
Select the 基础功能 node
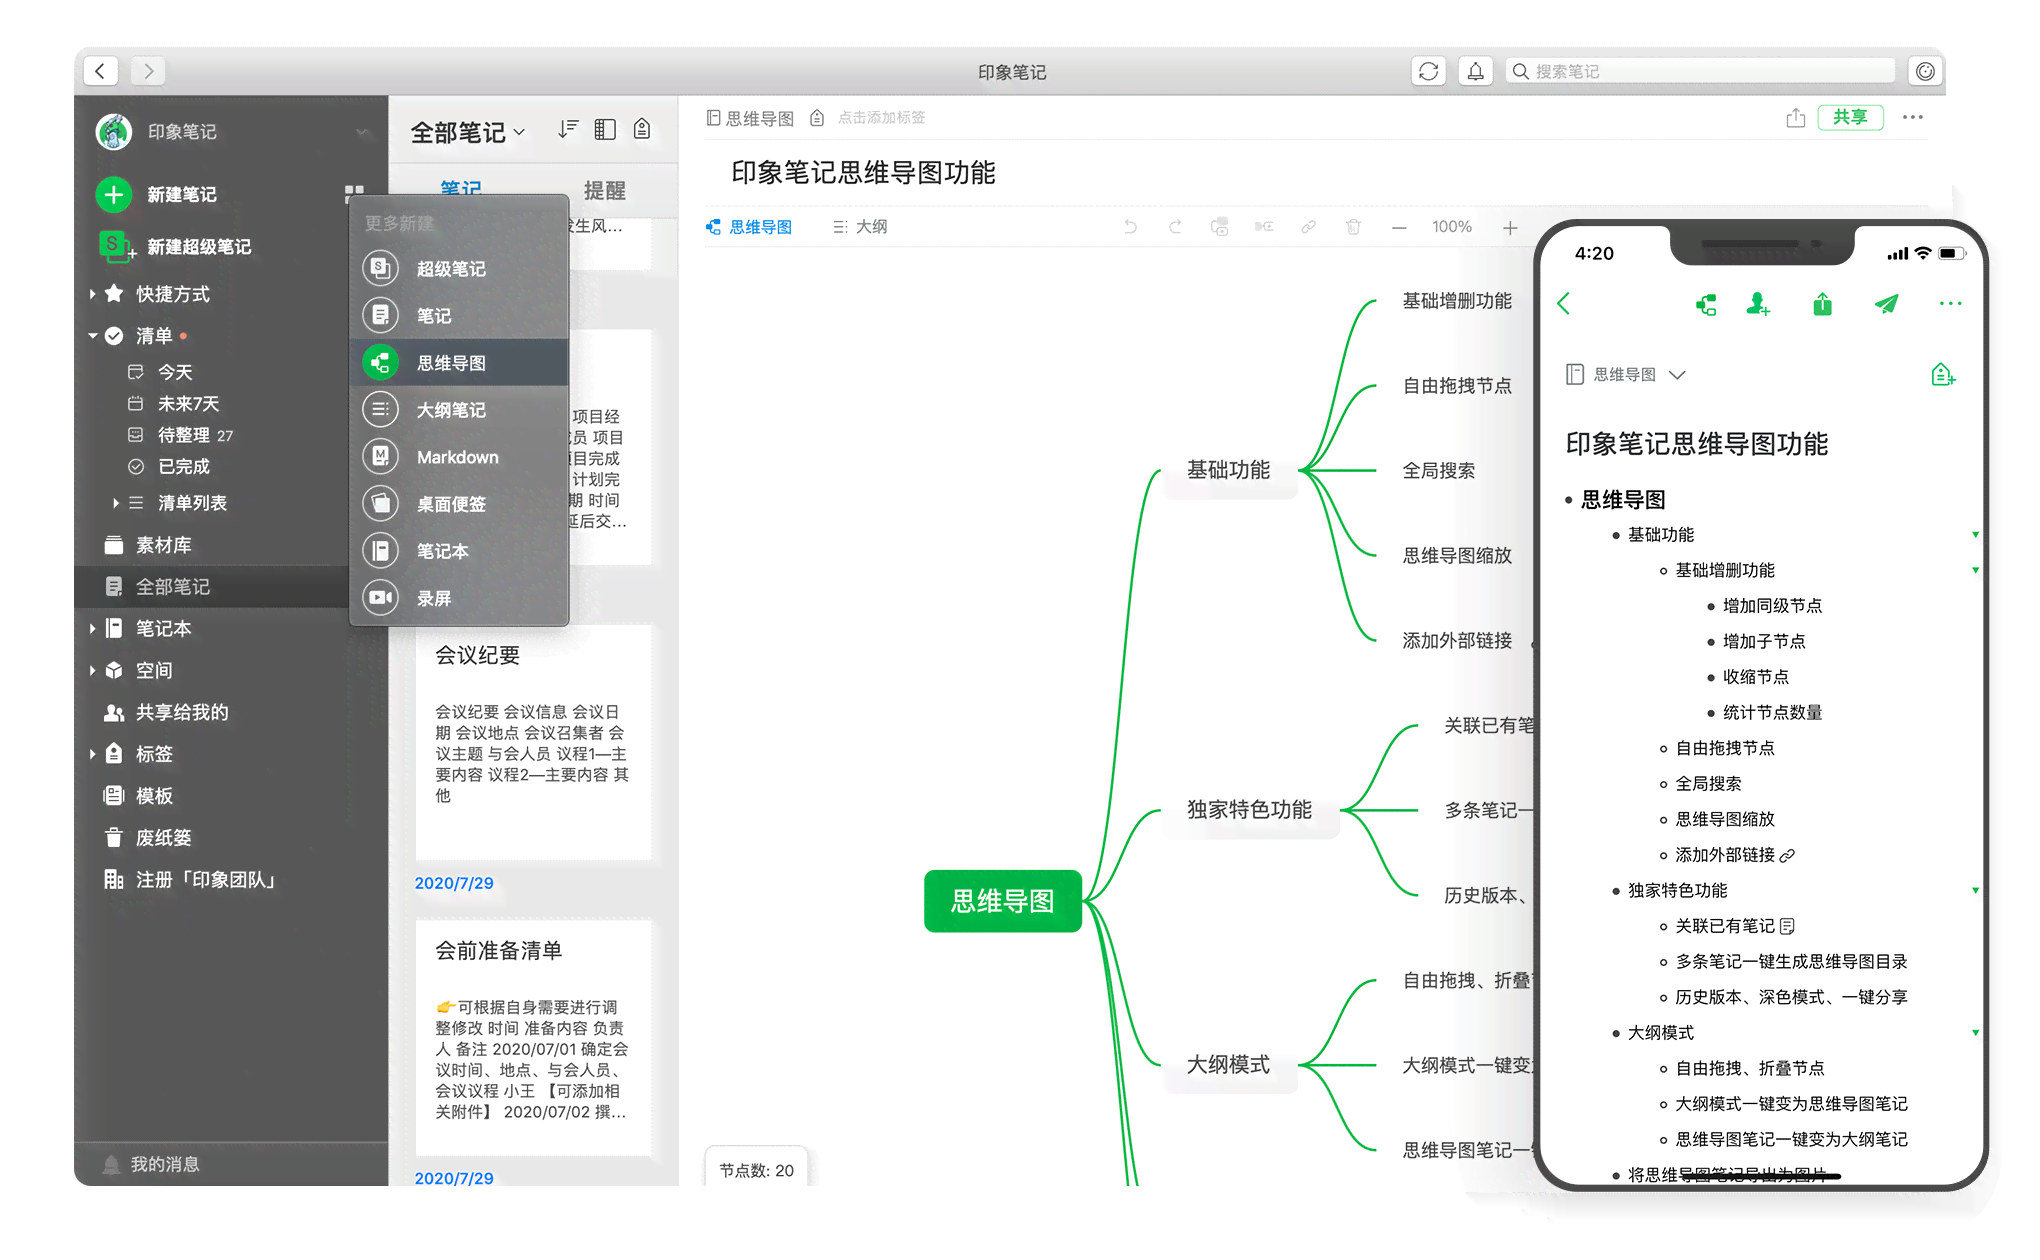point(1228,470)
